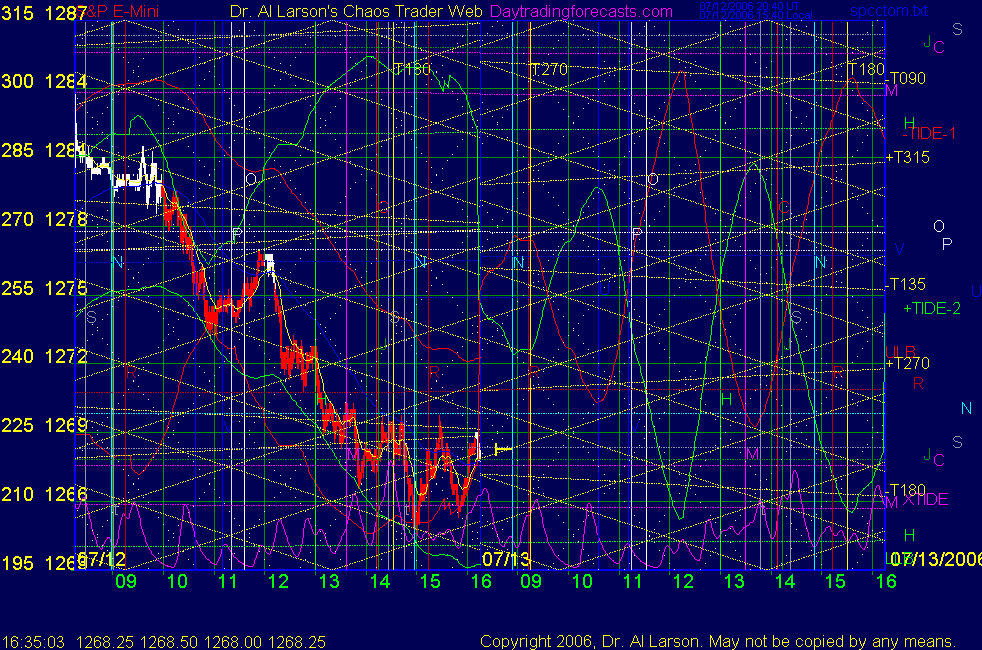Click the "255 1275" price scale label
The height and width of the screenshot is (650, 982).
(44, 288)
